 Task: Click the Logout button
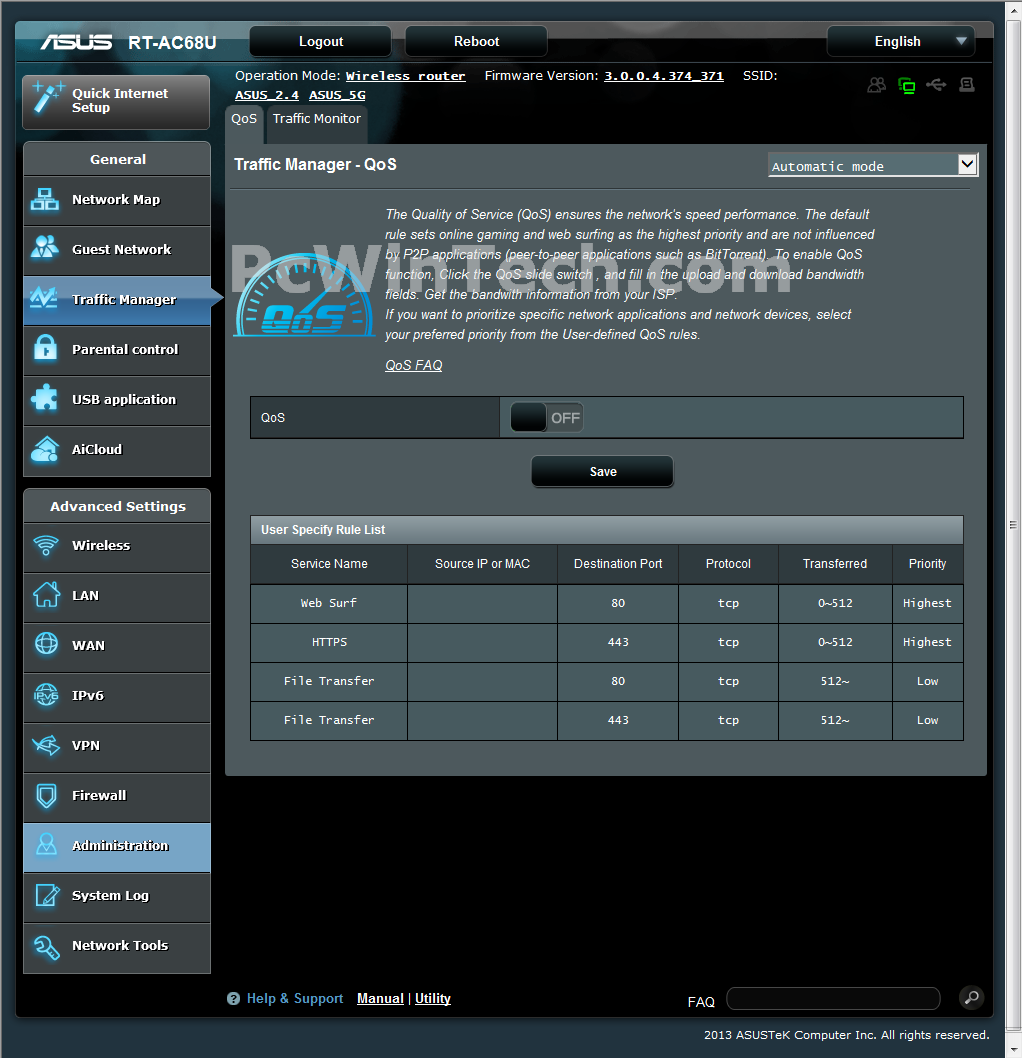[x=320, y=41]
